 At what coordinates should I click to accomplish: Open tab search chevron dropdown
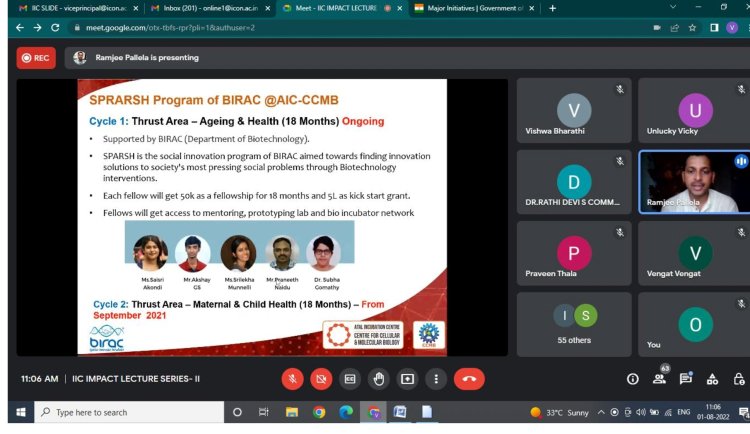click(x=673, y=7)
